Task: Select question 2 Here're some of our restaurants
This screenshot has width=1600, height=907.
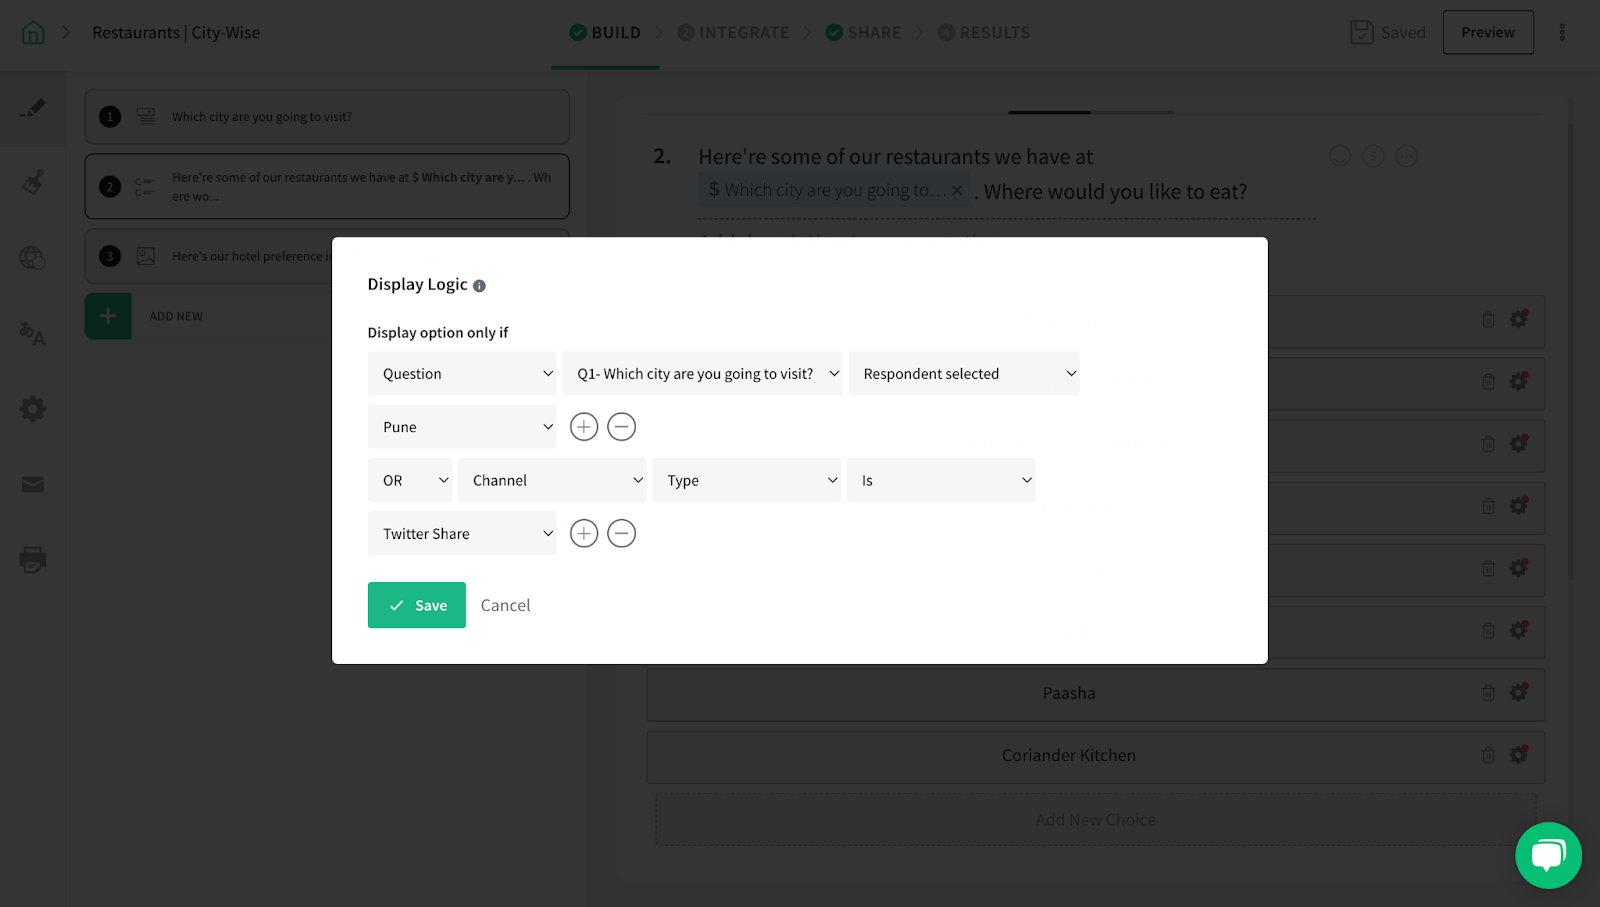Action: [327, 186]
